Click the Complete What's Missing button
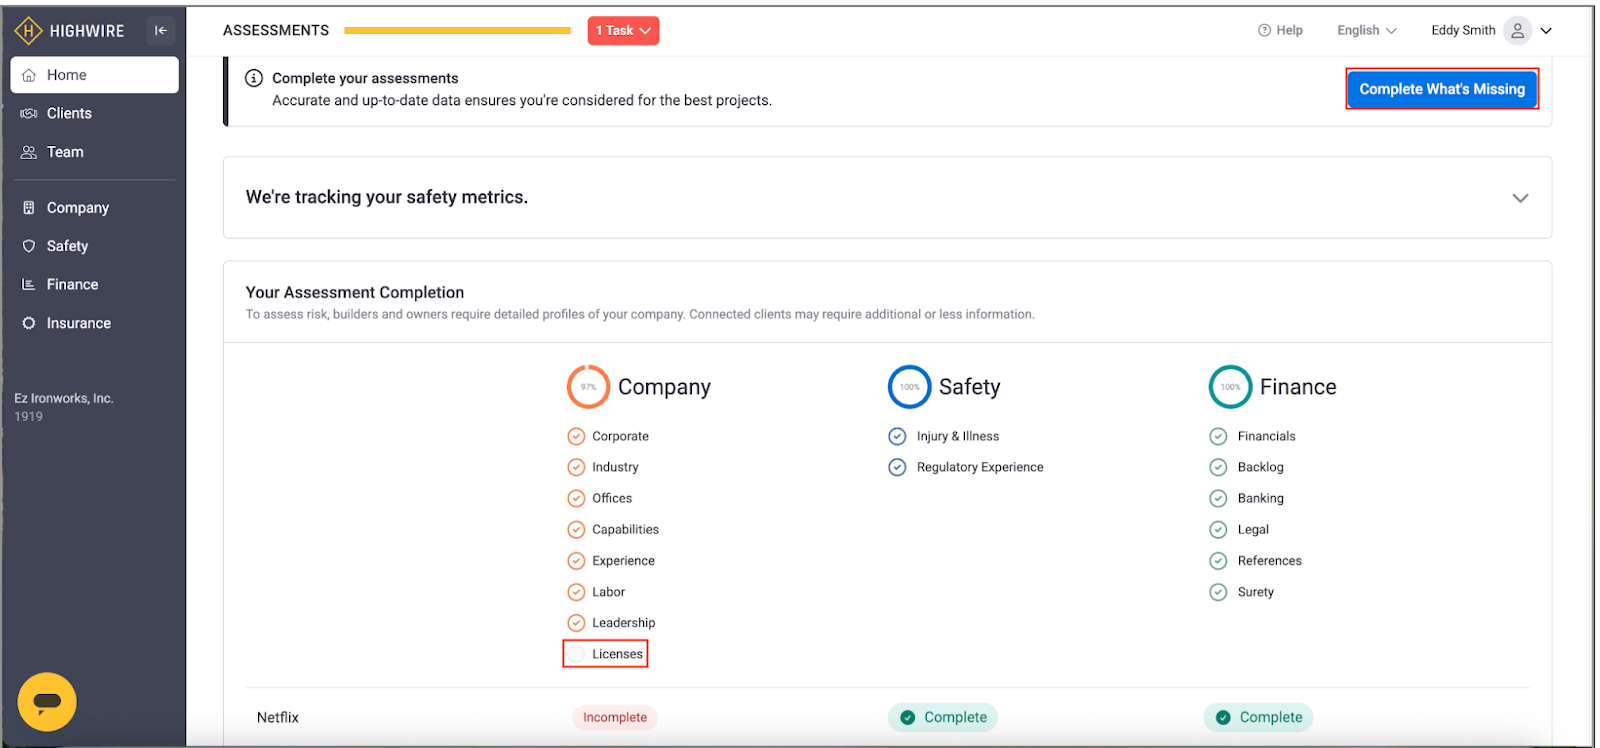This screenshot has width=1600, height=748. [x=1441, y=89]
